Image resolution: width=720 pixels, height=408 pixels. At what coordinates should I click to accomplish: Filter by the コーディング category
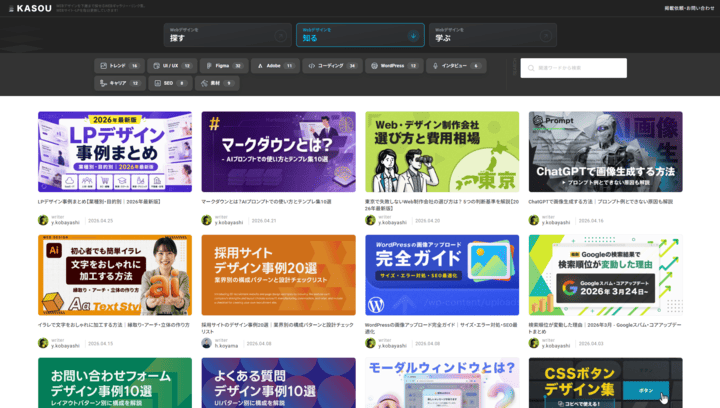[x=332, y=66]
